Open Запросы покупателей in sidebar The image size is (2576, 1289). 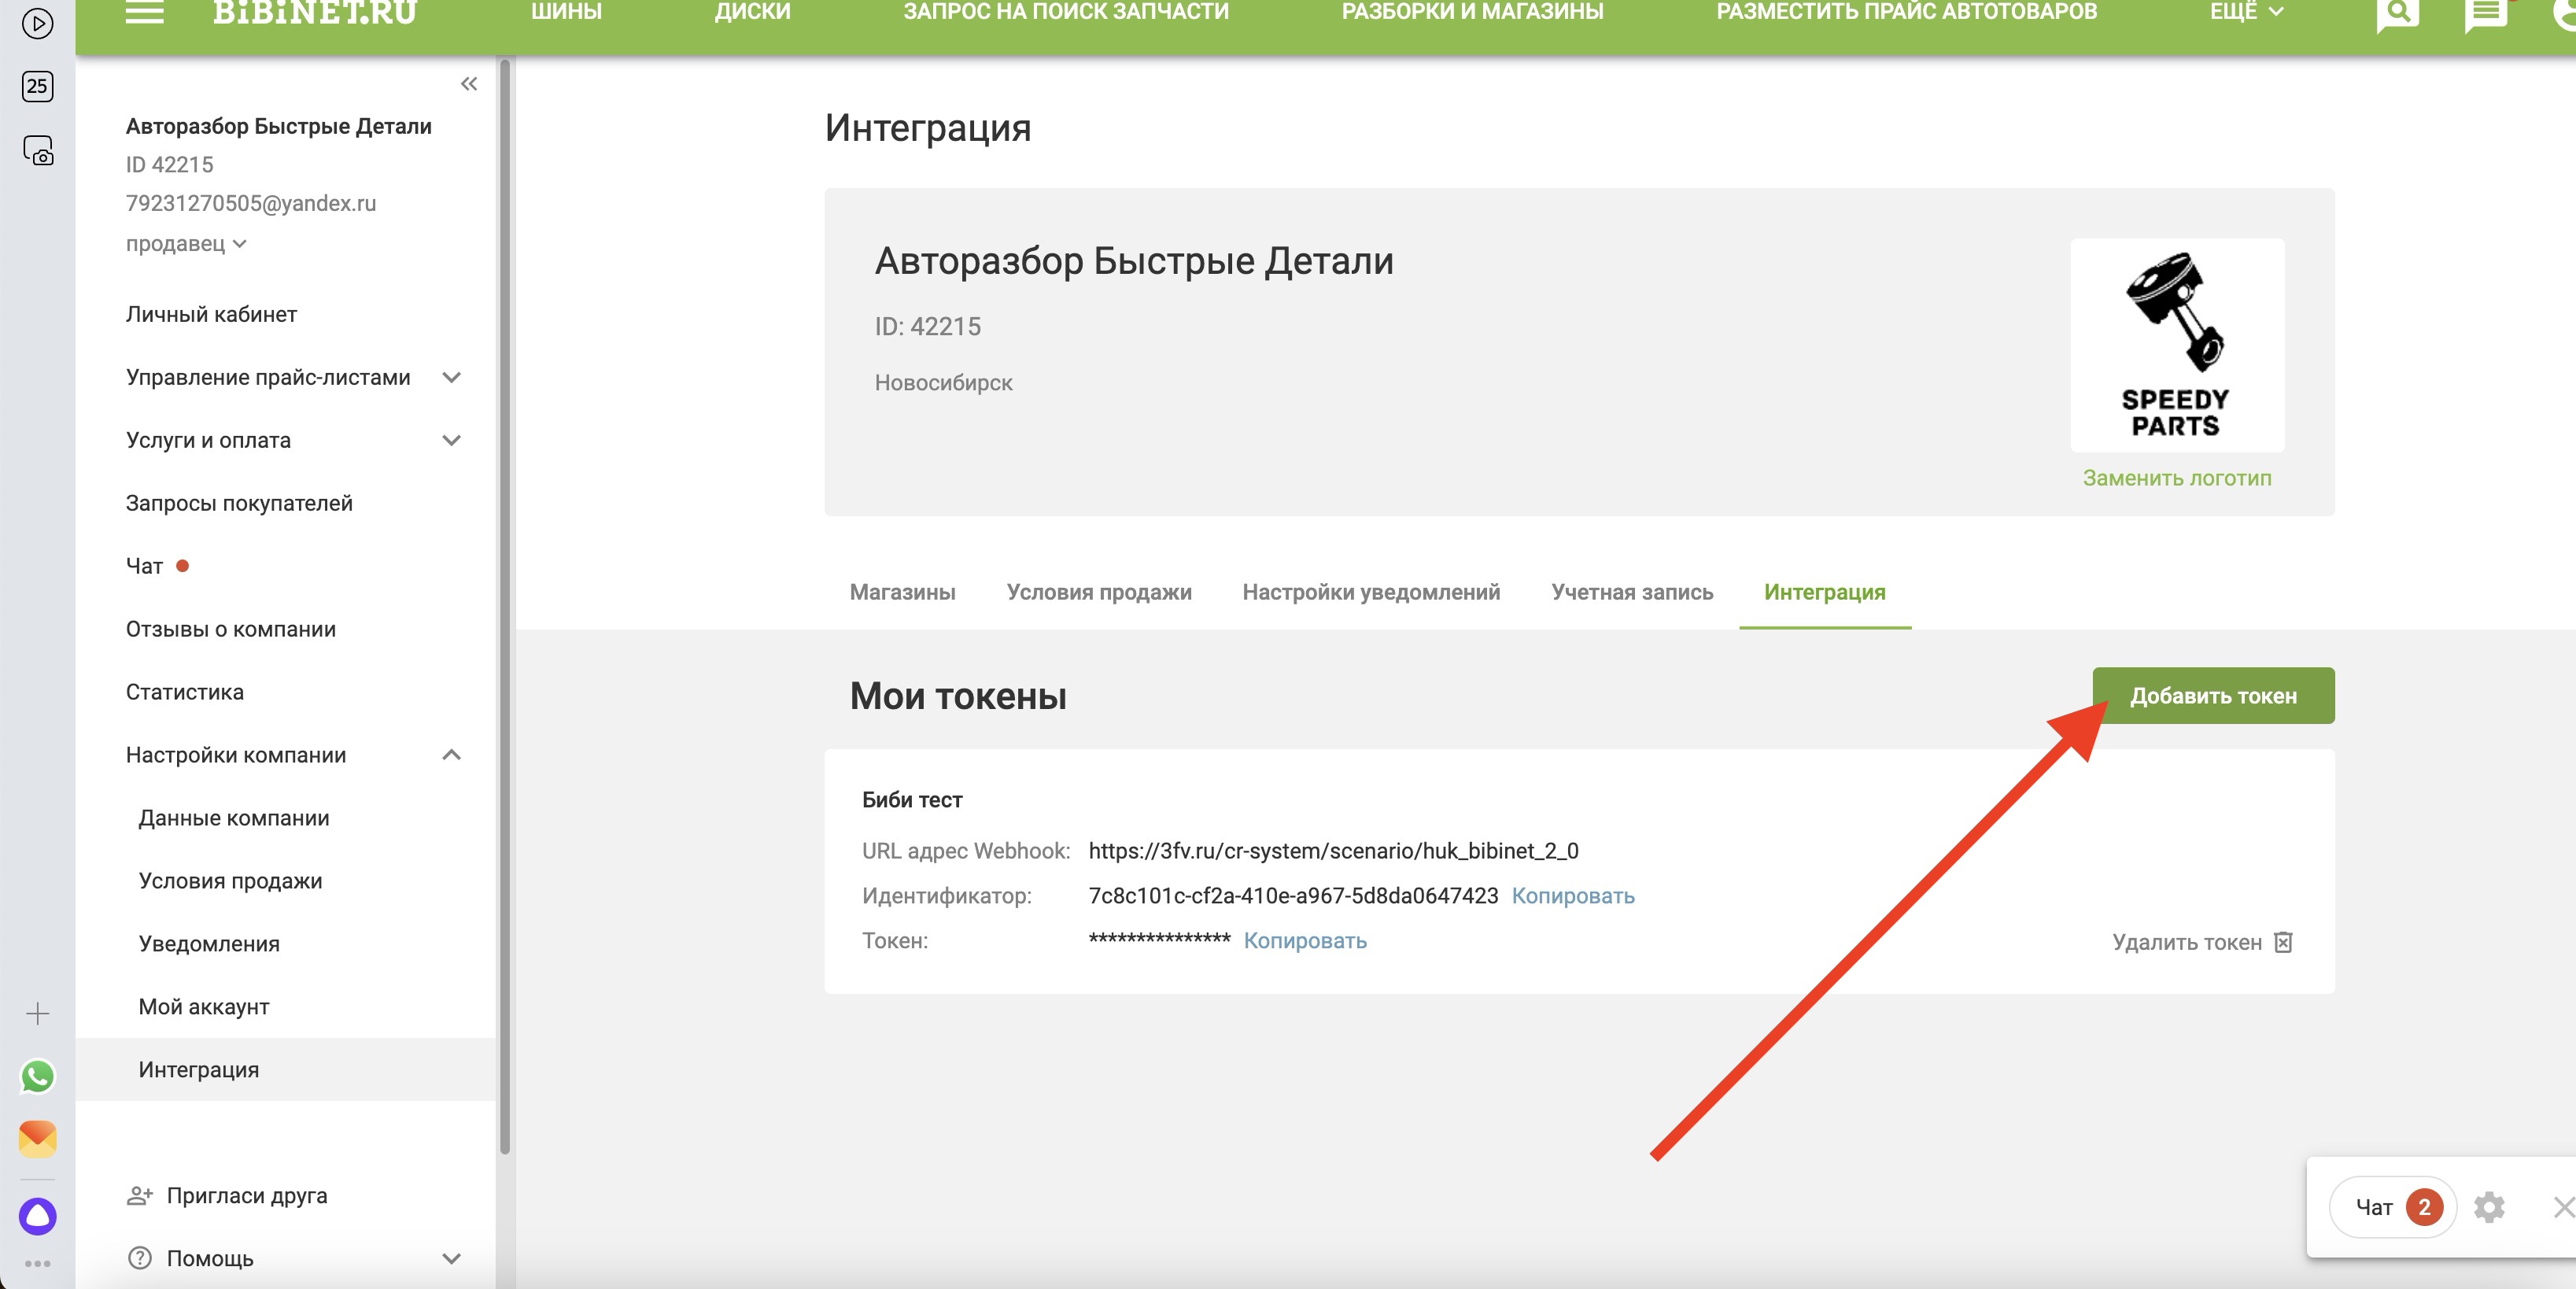pyautogui.click(x=239, y=503)
